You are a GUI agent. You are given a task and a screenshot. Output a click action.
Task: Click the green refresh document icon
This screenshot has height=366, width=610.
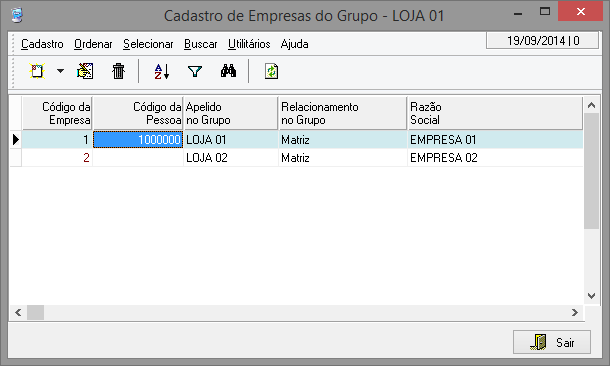pos(272,72)
